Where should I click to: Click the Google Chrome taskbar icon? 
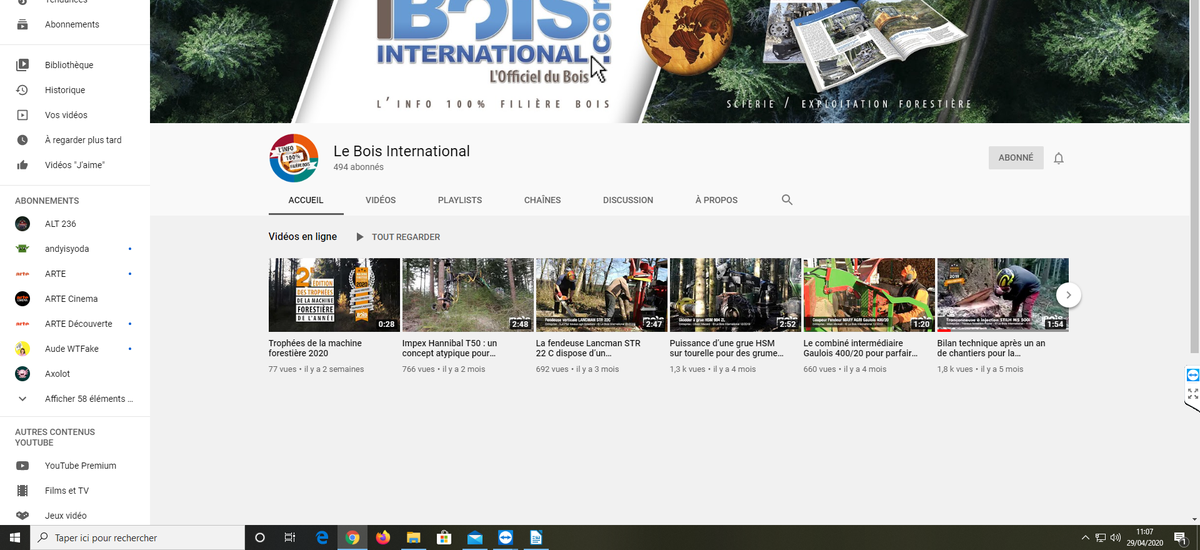tap(352, 538)
